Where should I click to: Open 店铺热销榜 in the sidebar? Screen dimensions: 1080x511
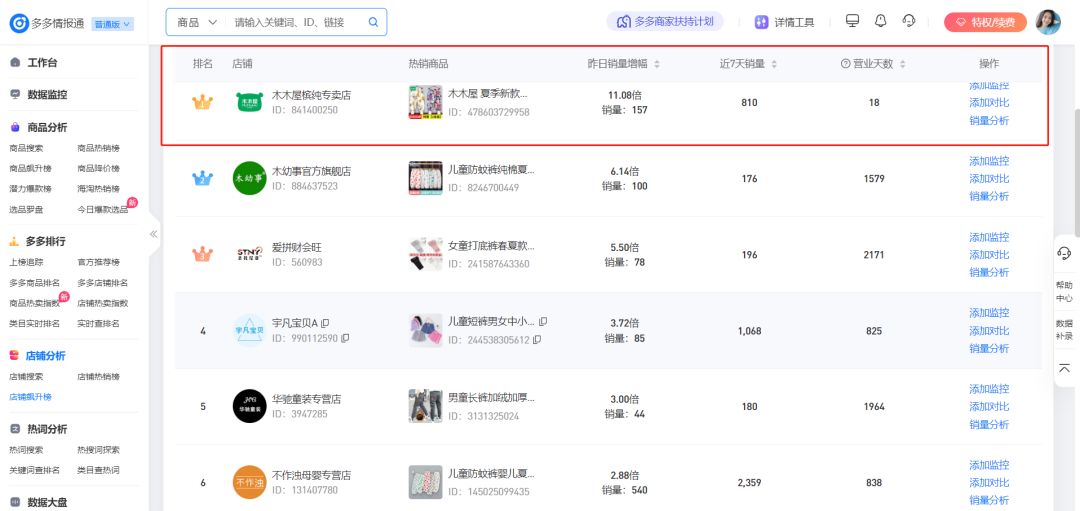coord(98,377)
